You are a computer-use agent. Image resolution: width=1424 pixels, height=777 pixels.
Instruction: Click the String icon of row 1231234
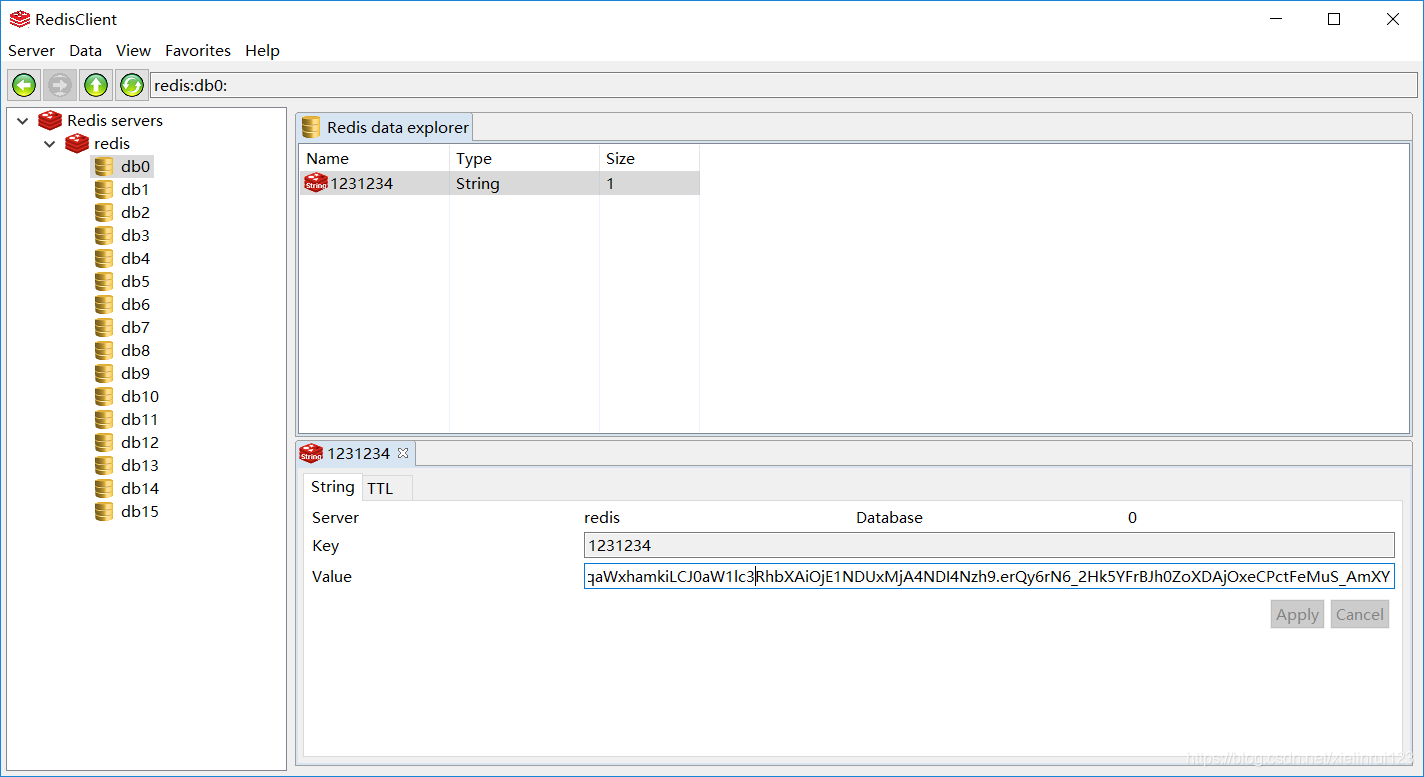(316, 183)
